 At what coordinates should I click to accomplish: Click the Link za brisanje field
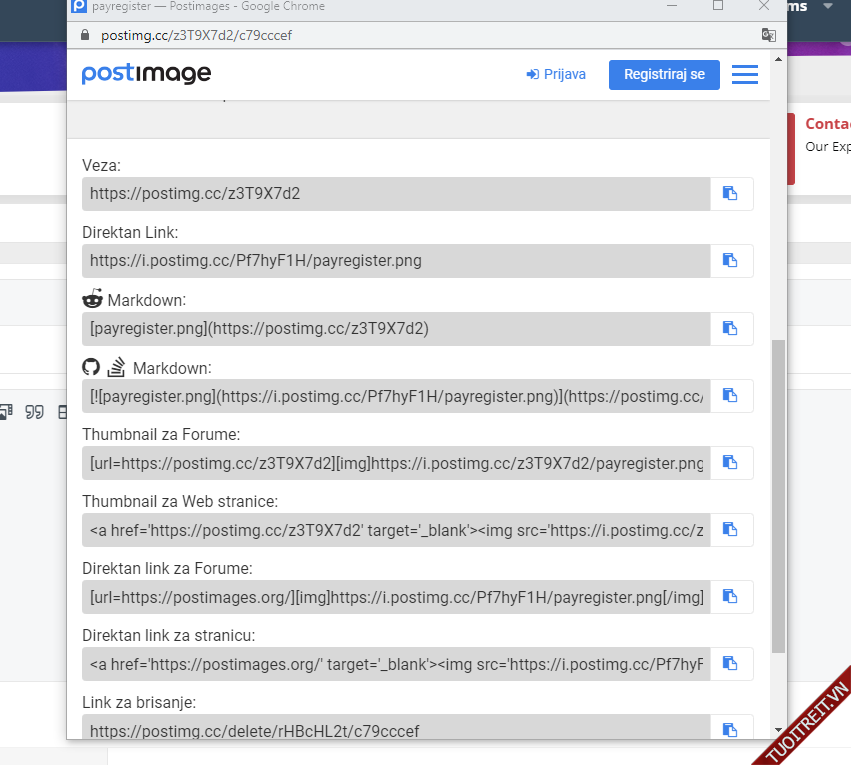pos(396,729)
